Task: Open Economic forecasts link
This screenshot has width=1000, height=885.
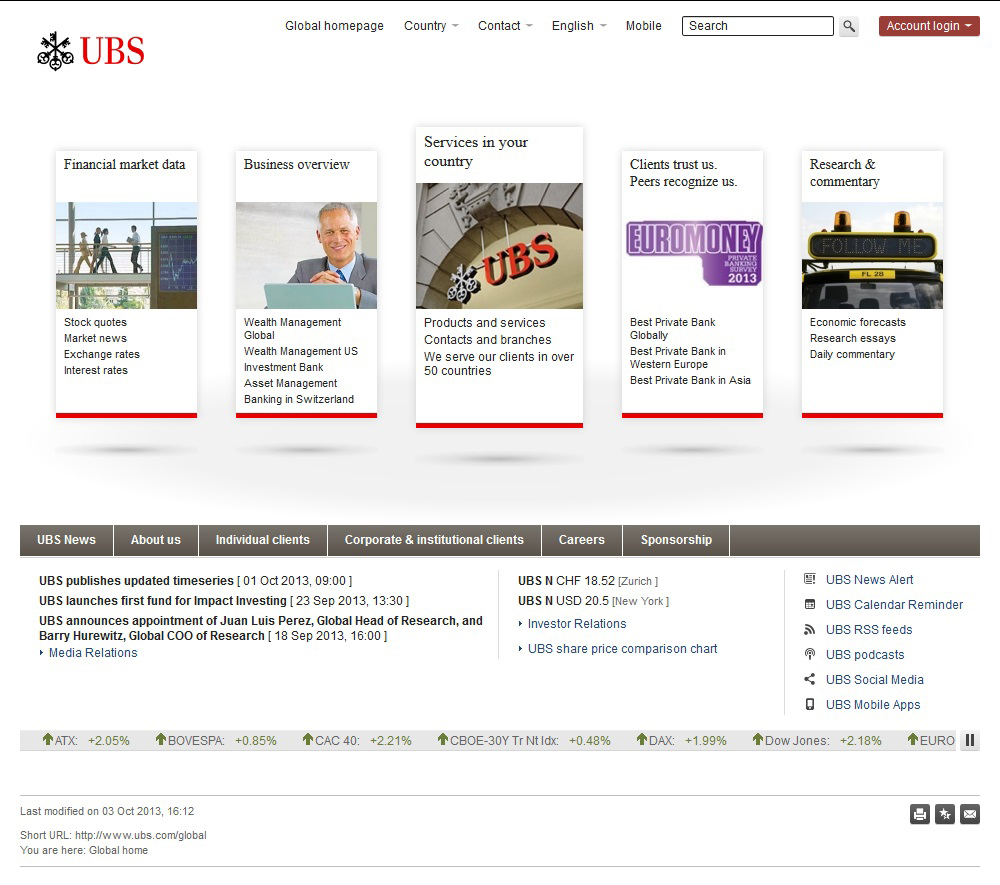Action: coord(858,323)
